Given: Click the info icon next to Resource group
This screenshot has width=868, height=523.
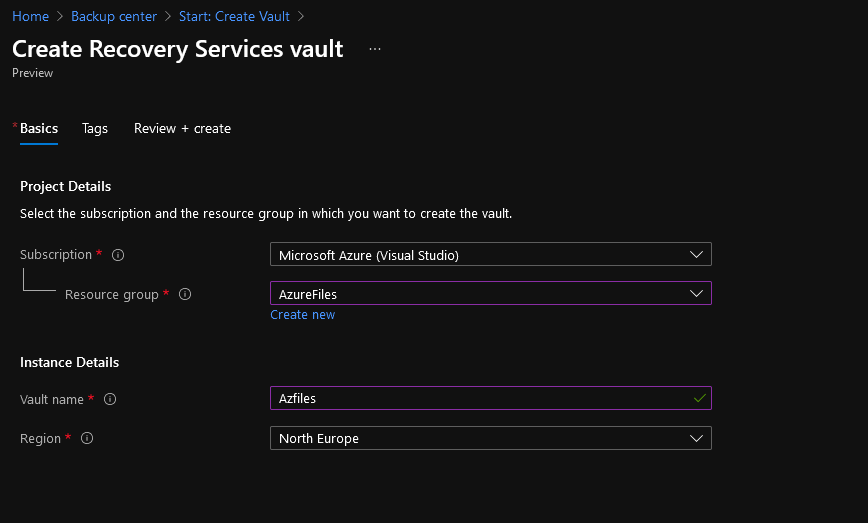Looking at the screenshot, I should (x=185, y=295).
